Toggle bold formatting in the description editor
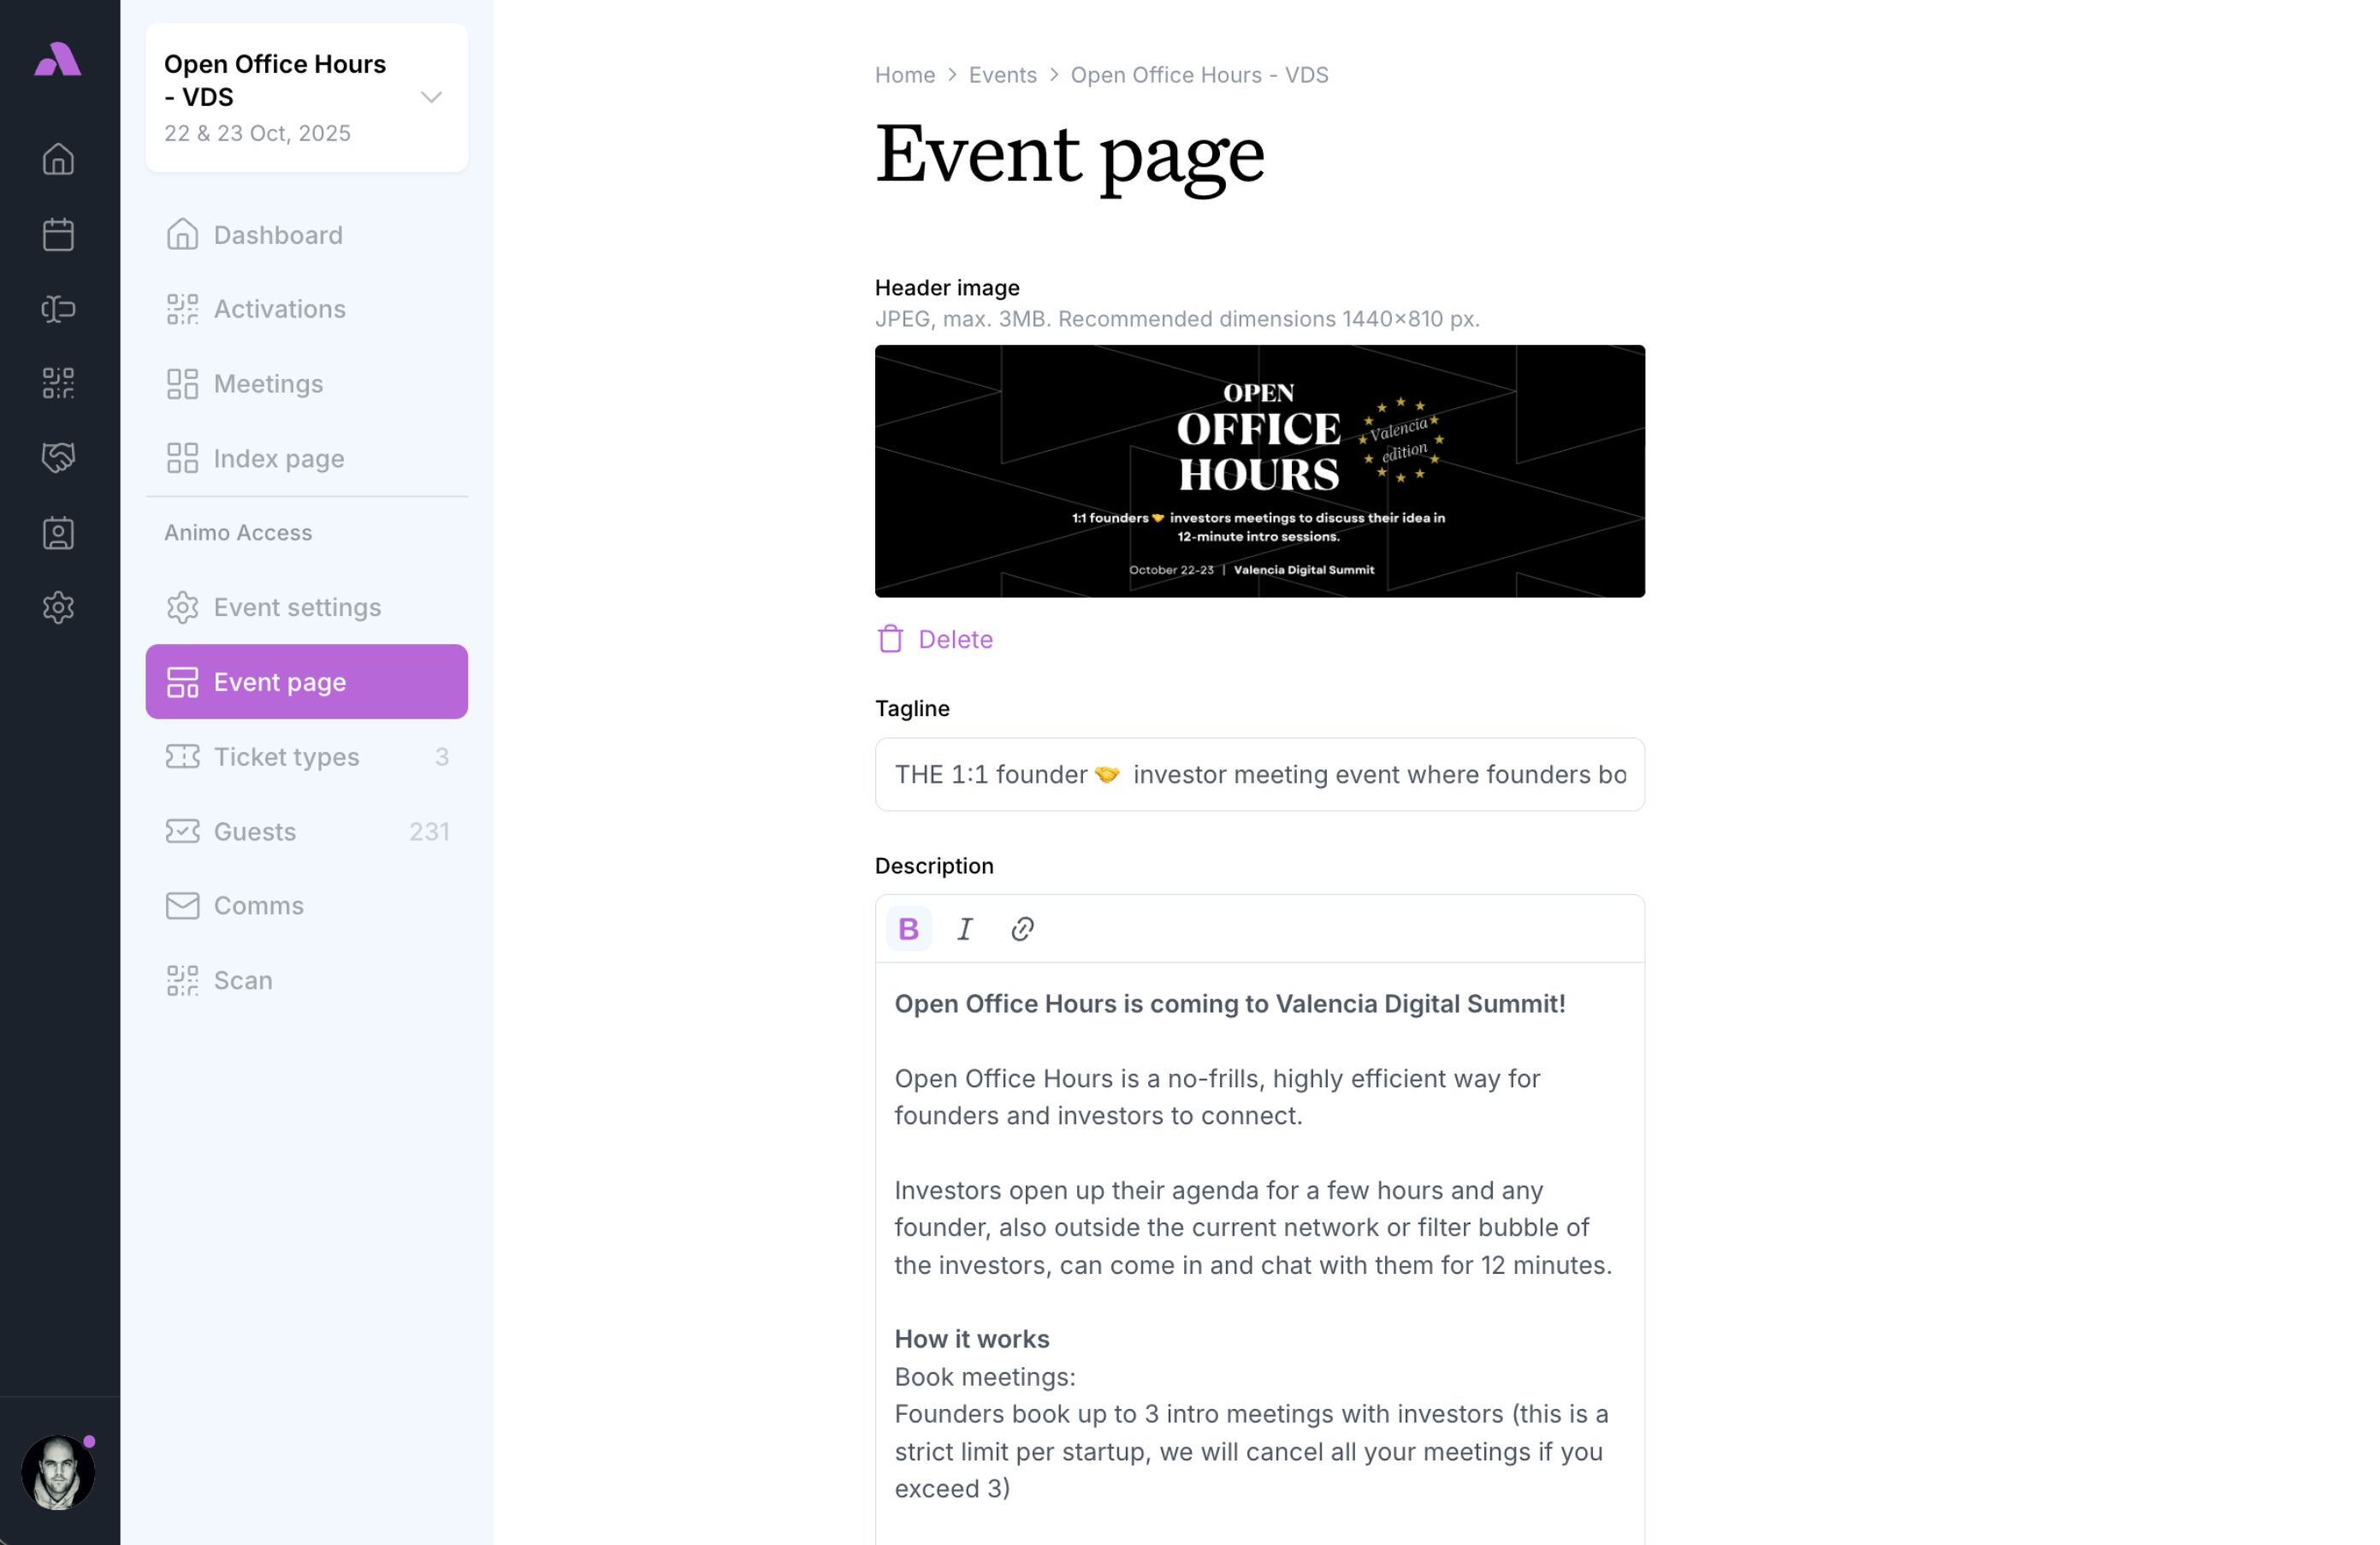 (909, 928)
